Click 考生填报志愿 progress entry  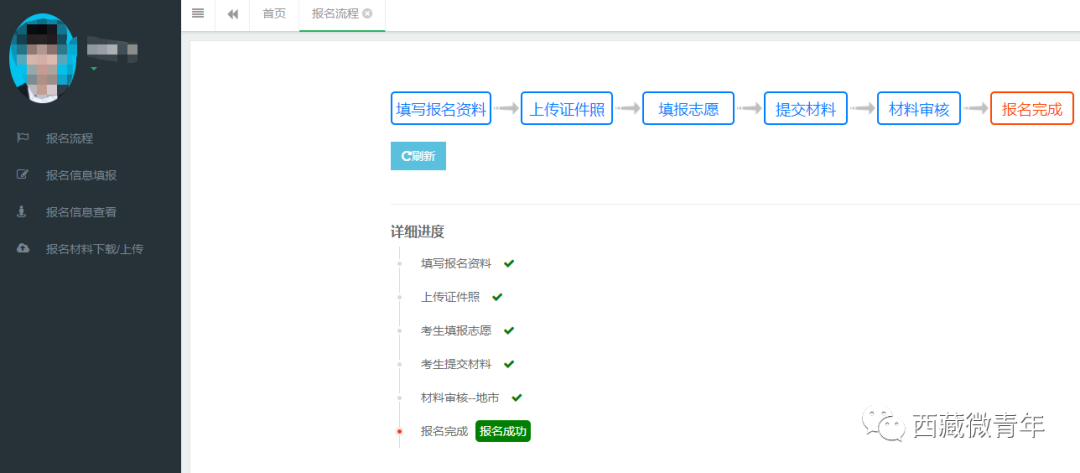[456, 330]
